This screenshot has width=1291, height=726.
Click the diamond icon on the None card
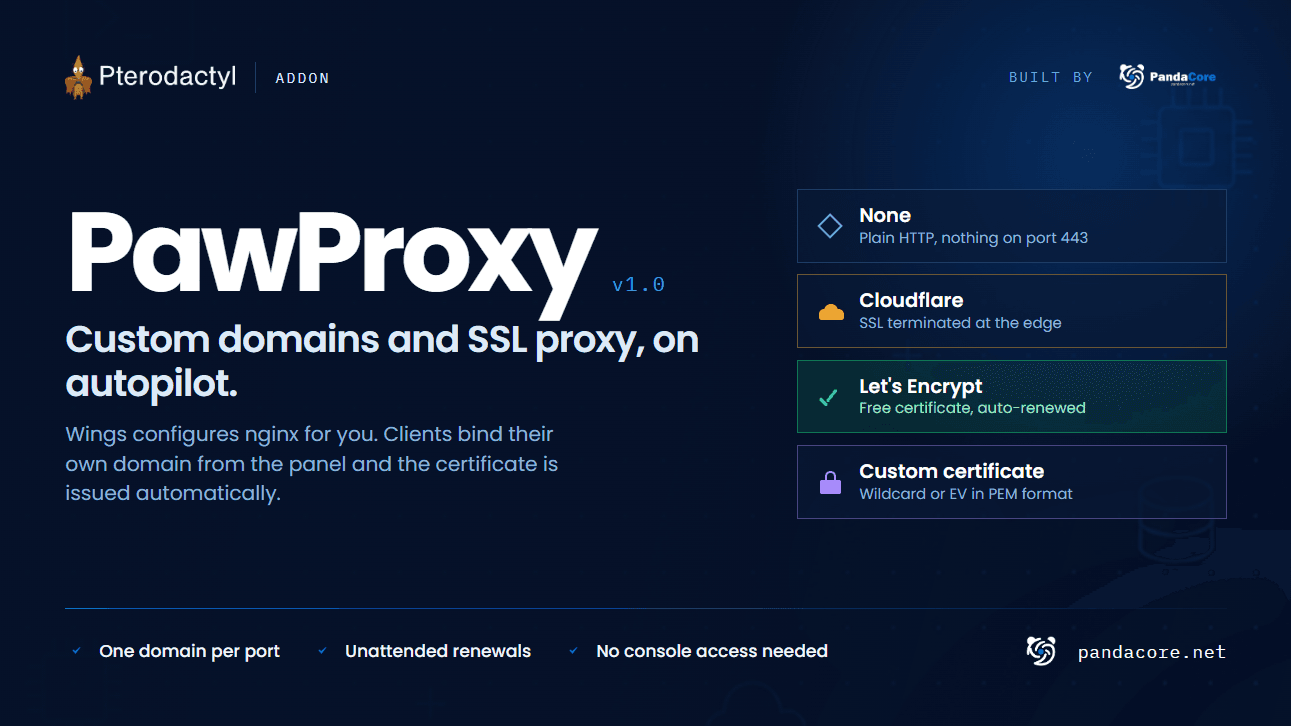pos(830,226)
